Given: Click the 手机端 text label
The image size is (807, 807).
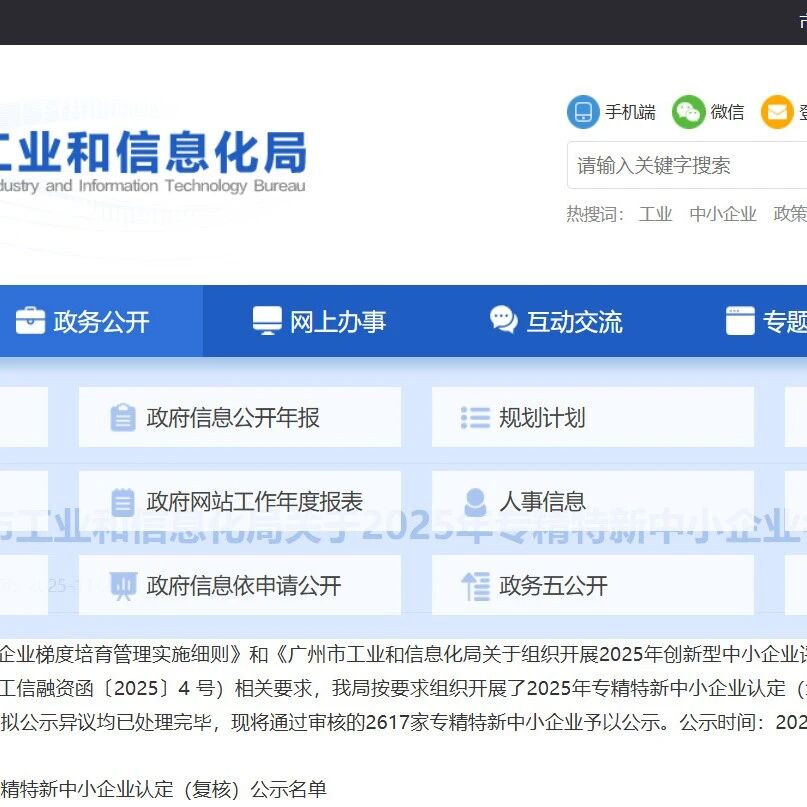Looking at the screenshot, I should (630, 112).
